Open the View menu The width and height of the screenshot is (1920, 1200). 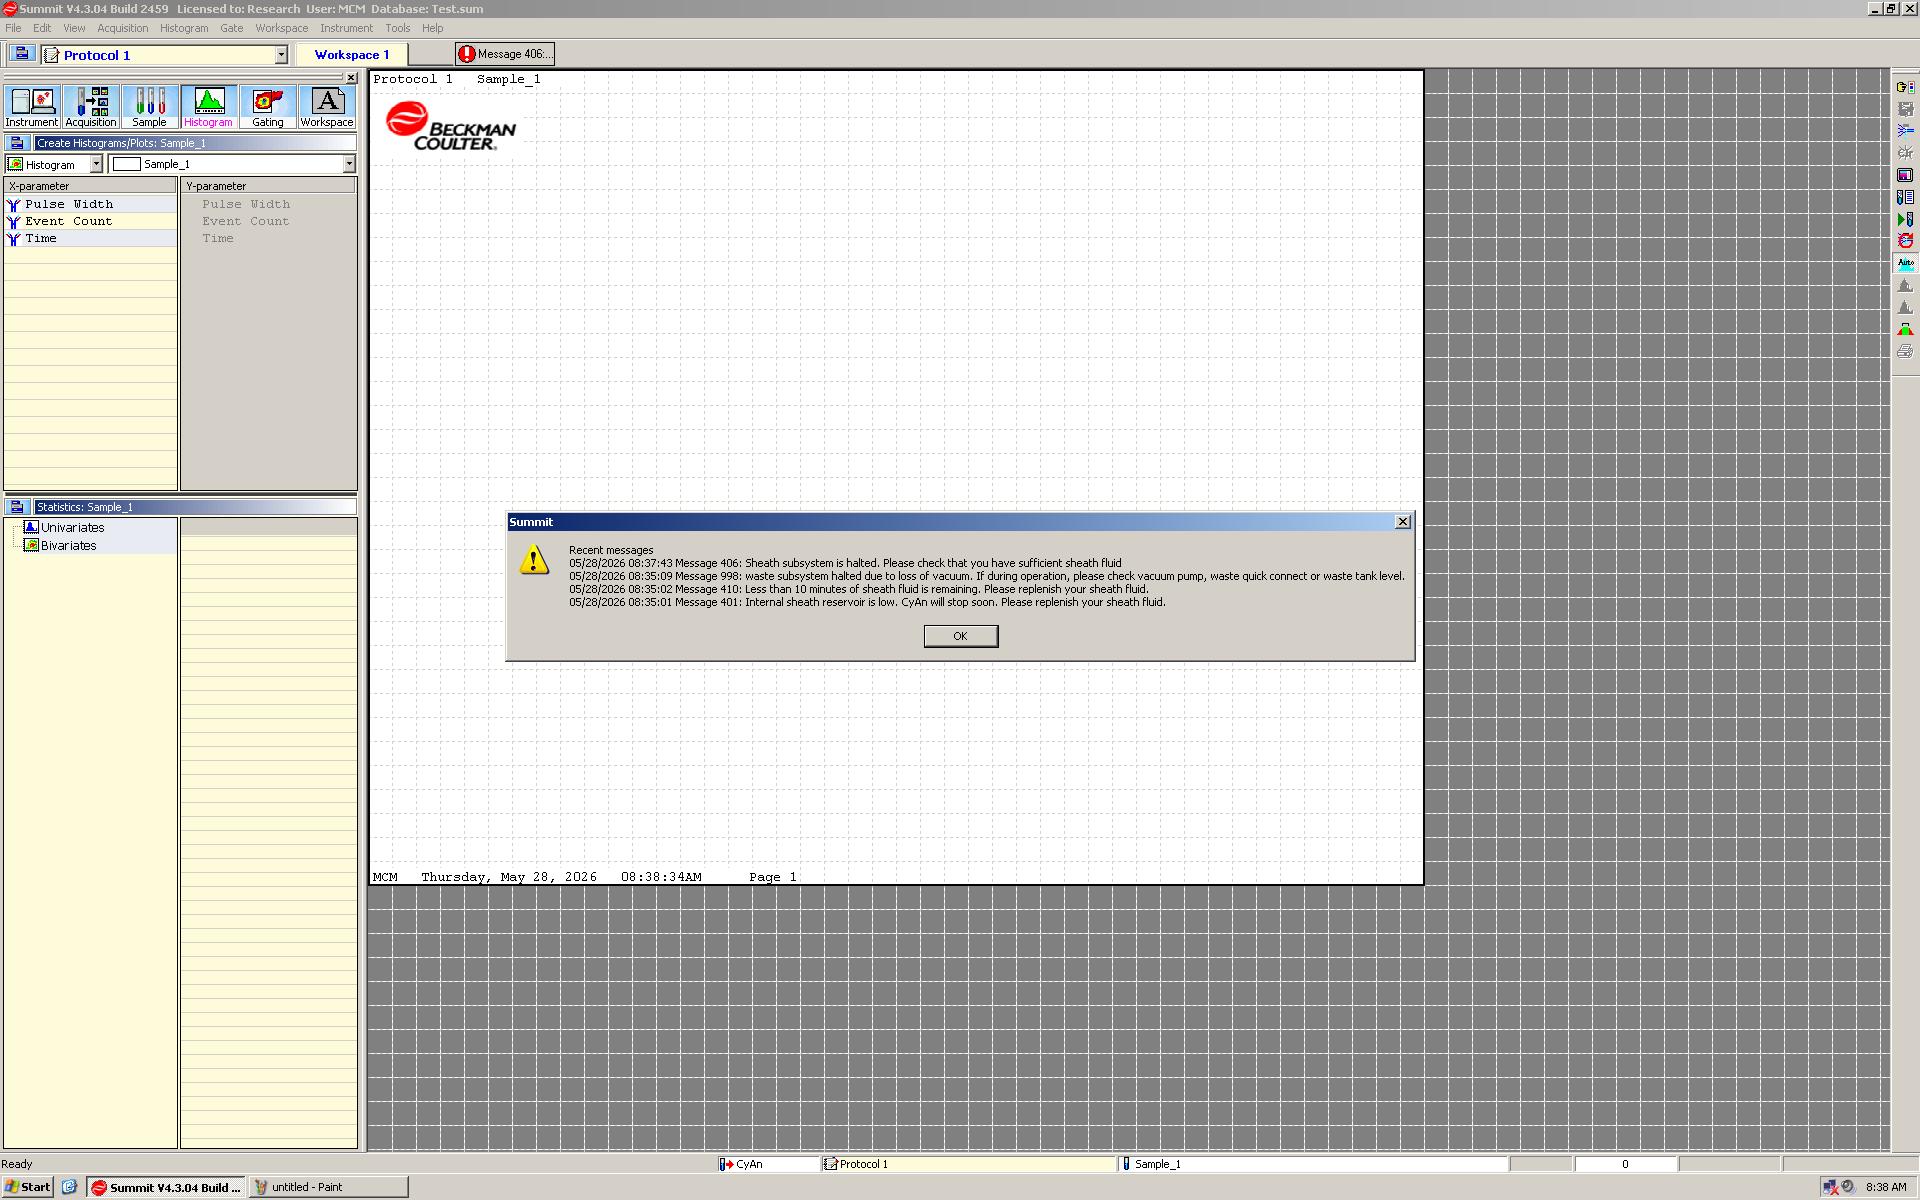(74, 28)
